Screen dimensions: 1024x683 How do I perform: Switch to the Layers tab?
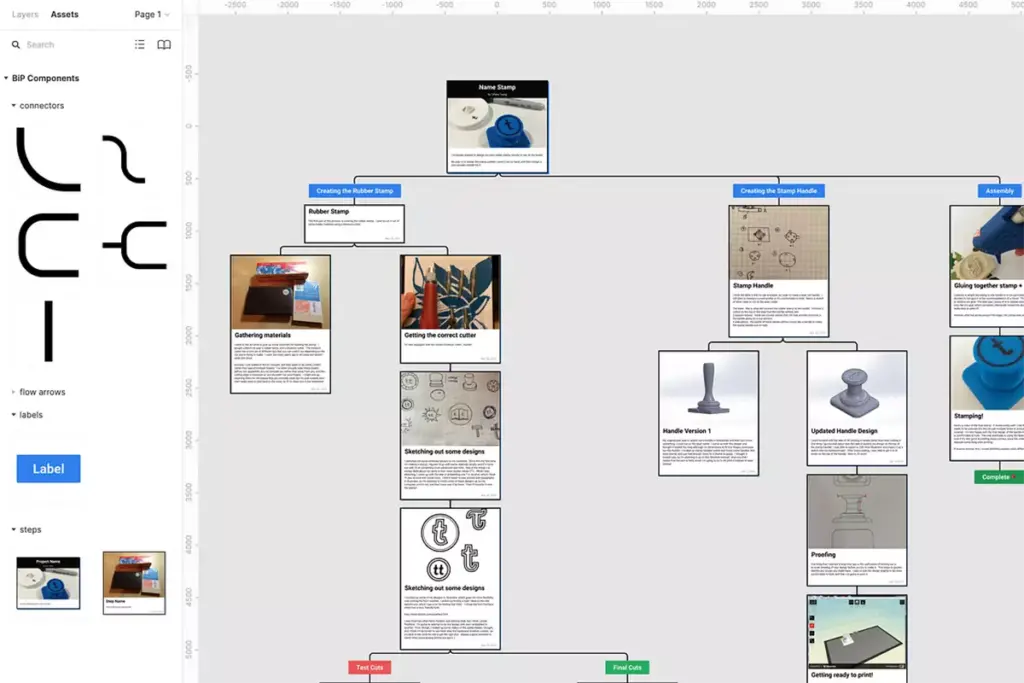point(25,15)
